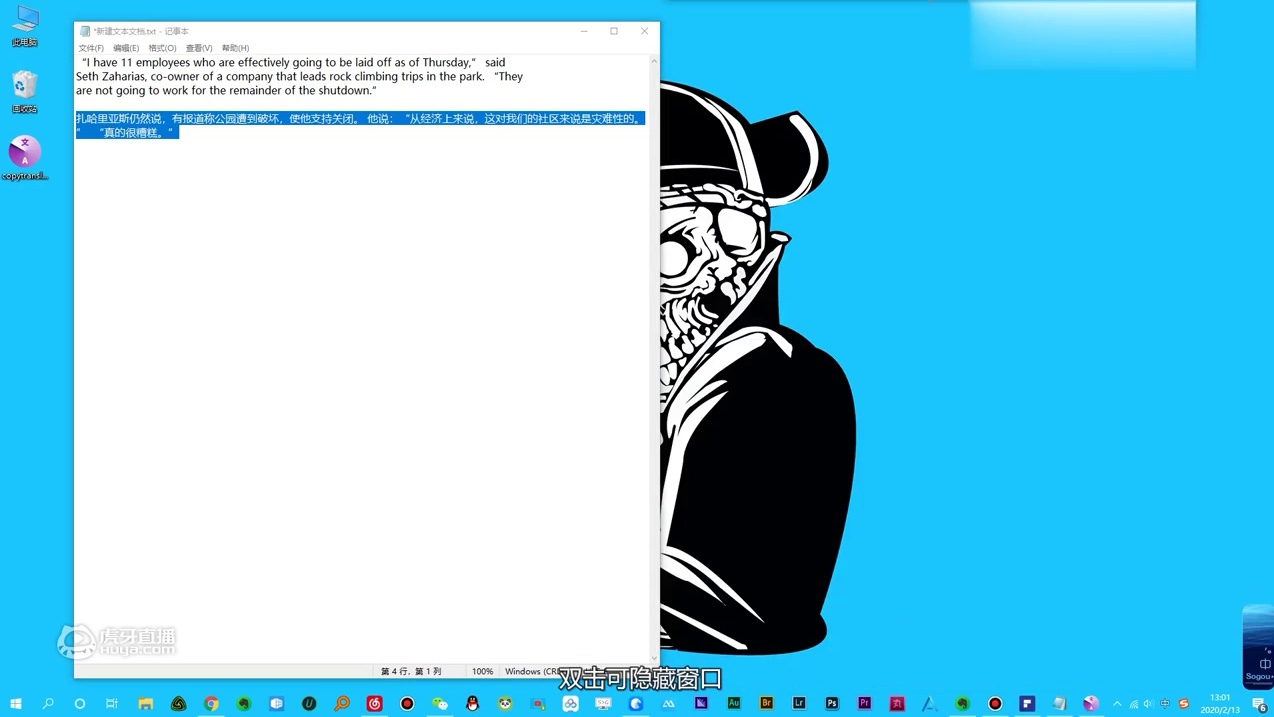
Task: Launch Adobe Premiere Pro from taskbar
Action: point(864,704)
